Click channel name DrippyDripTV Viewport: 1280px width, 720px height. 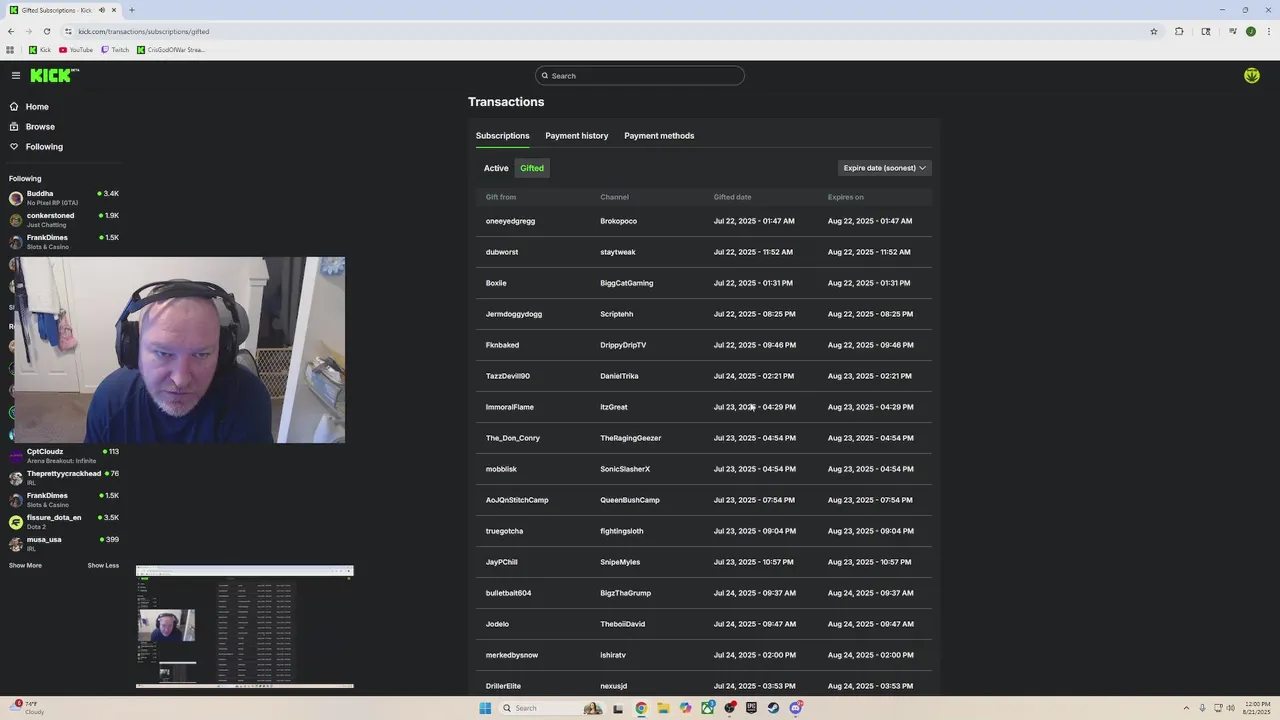point(623,345)
